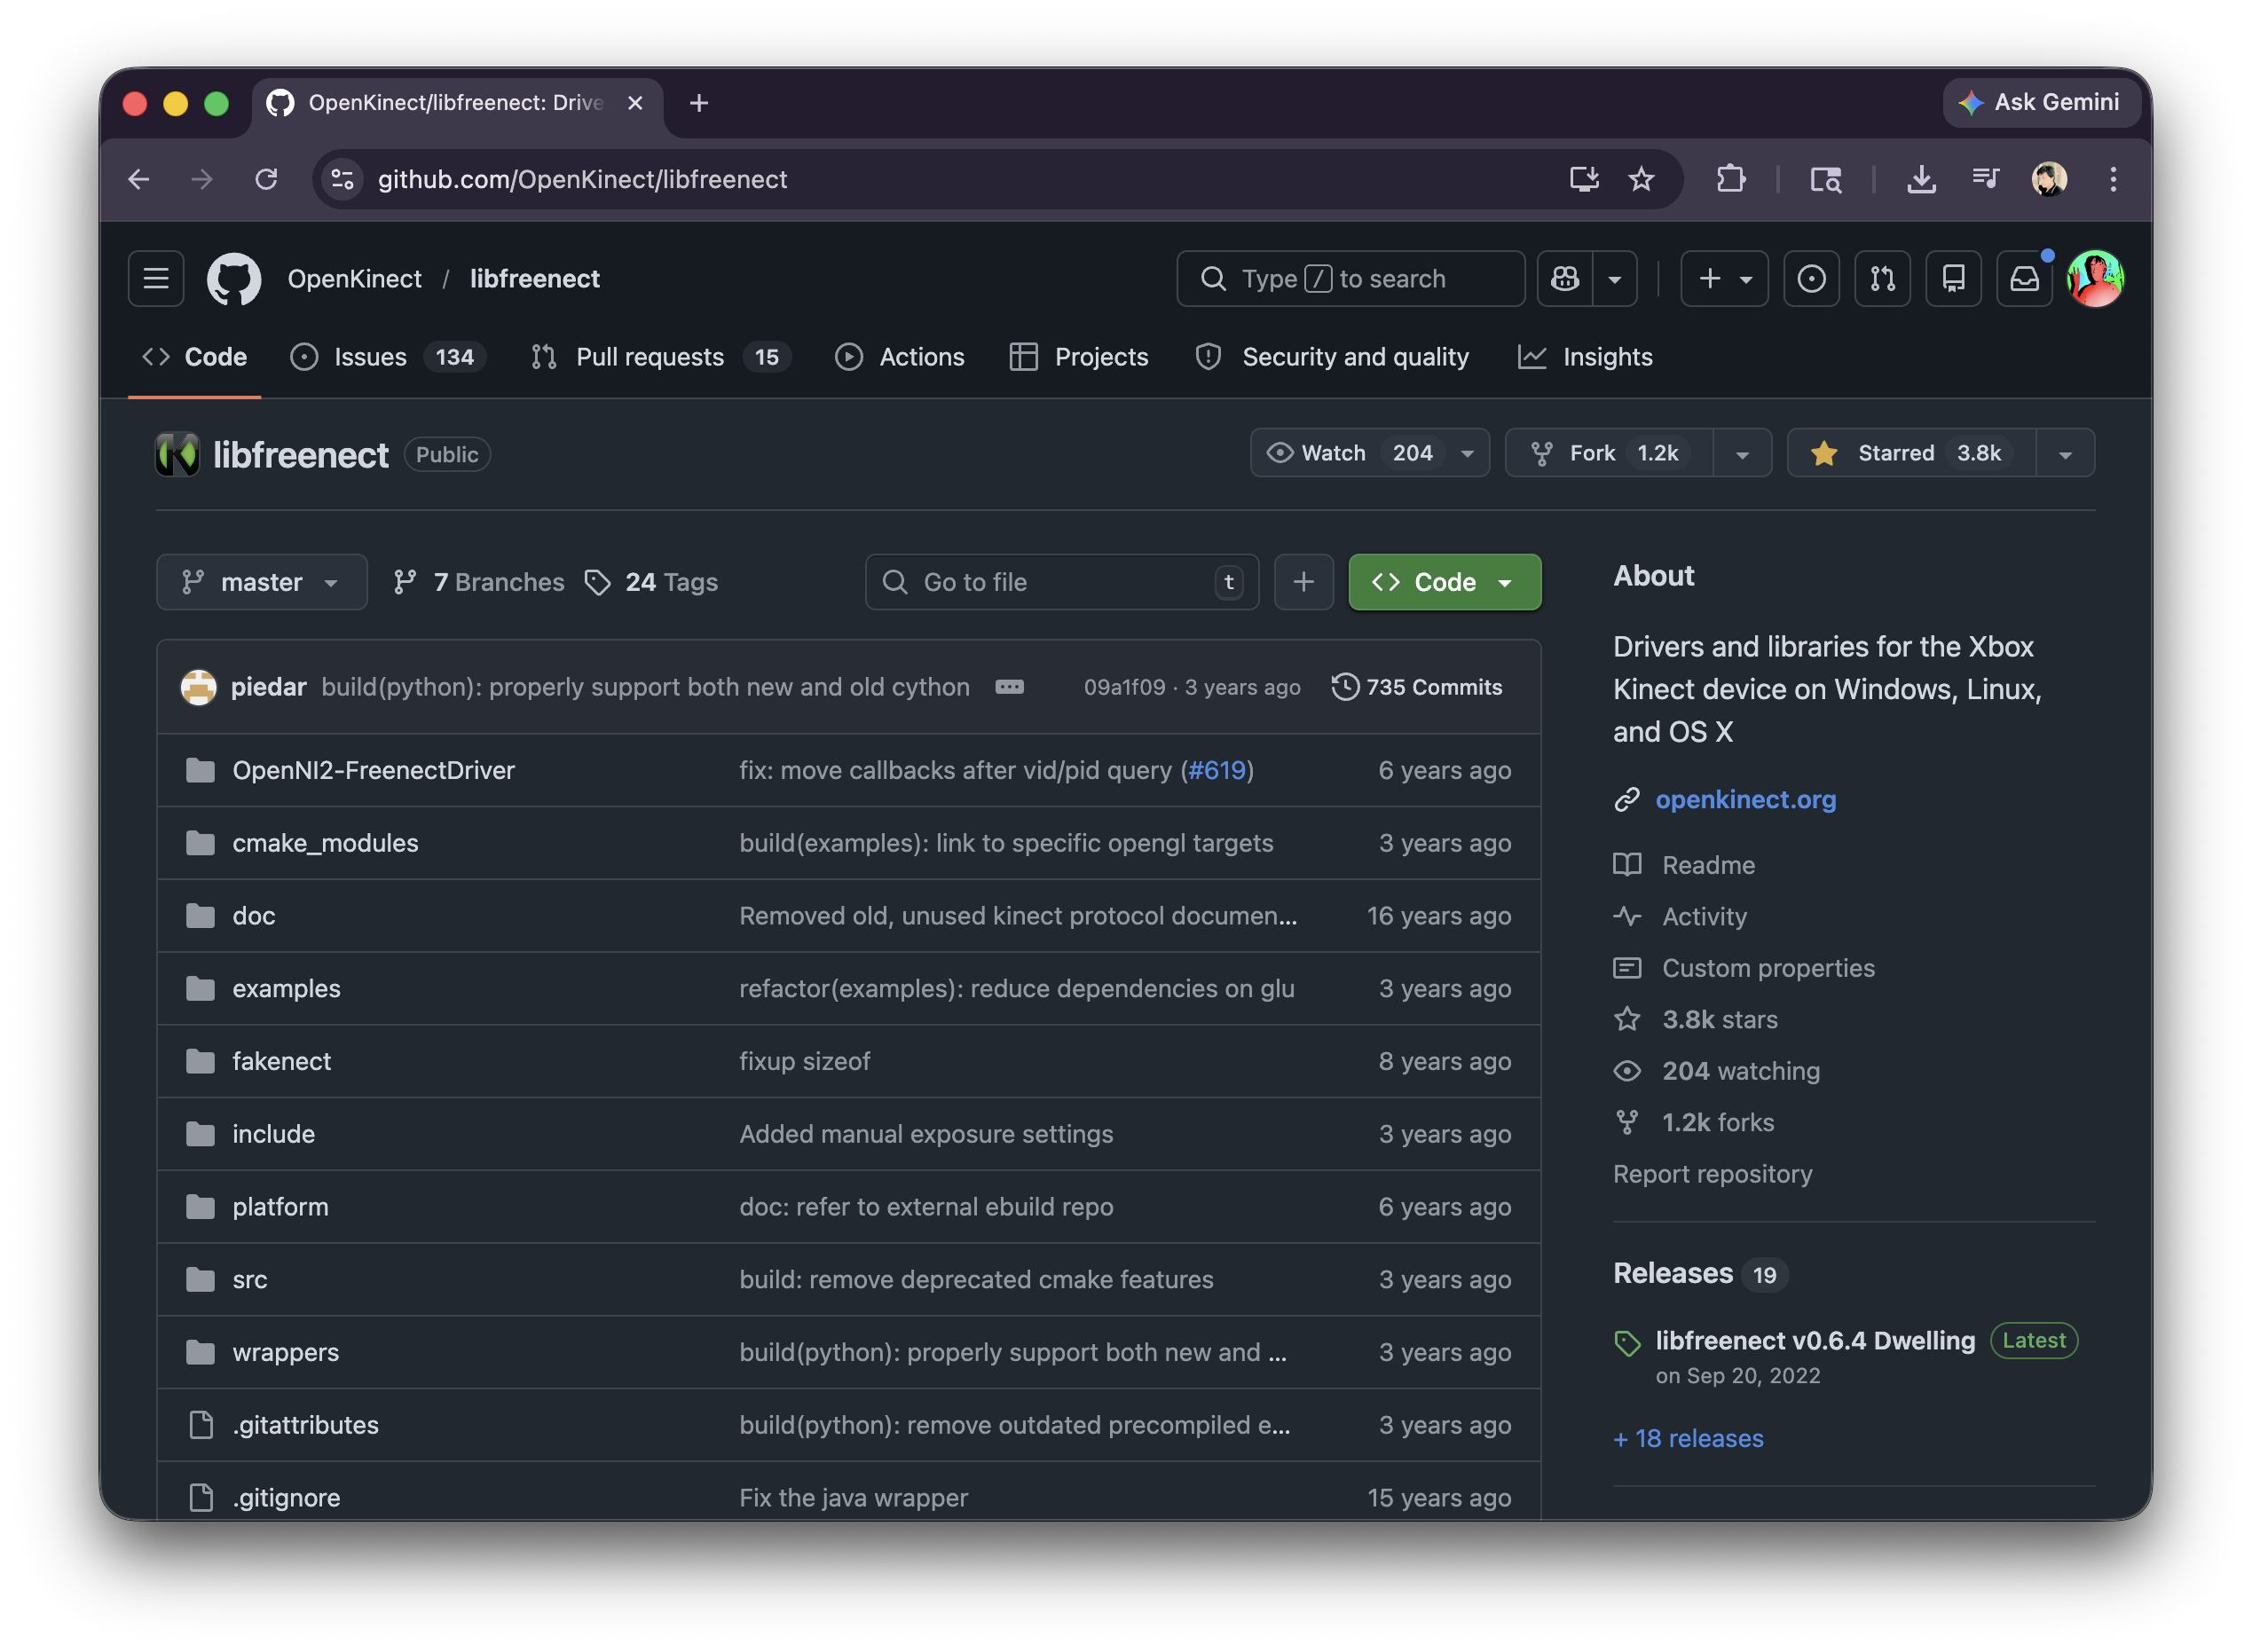Open the hamburger navigation menu
Image resolution: width=2252 pixels, height=1652 pixels.
pos(156,279)
